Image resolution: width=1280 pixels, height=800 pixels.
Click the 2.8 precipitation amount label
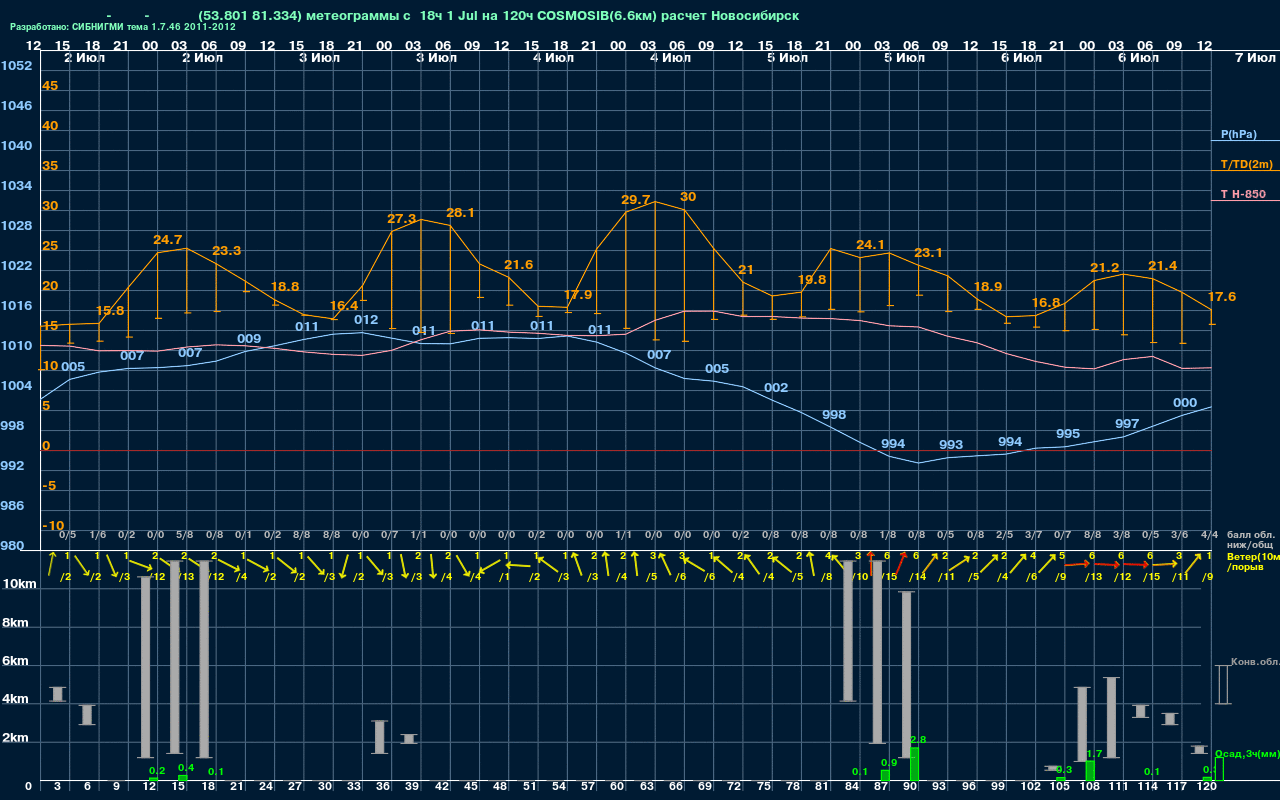pyautogui.click(x=918, y=740)
